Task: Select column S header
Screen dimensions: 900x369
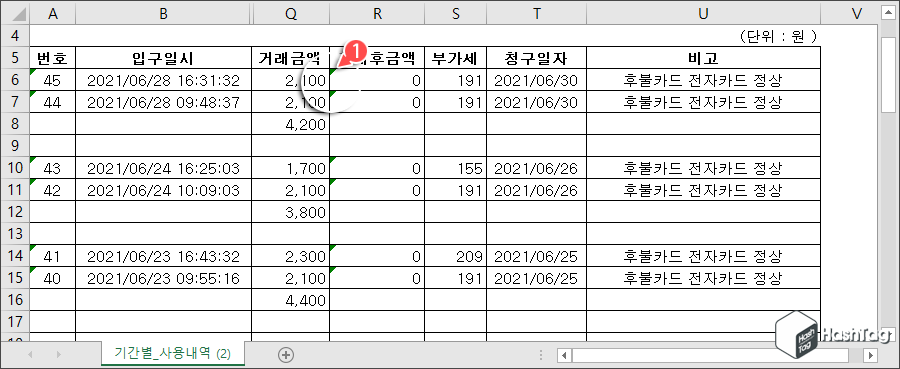Action: [x=456, y=14]
